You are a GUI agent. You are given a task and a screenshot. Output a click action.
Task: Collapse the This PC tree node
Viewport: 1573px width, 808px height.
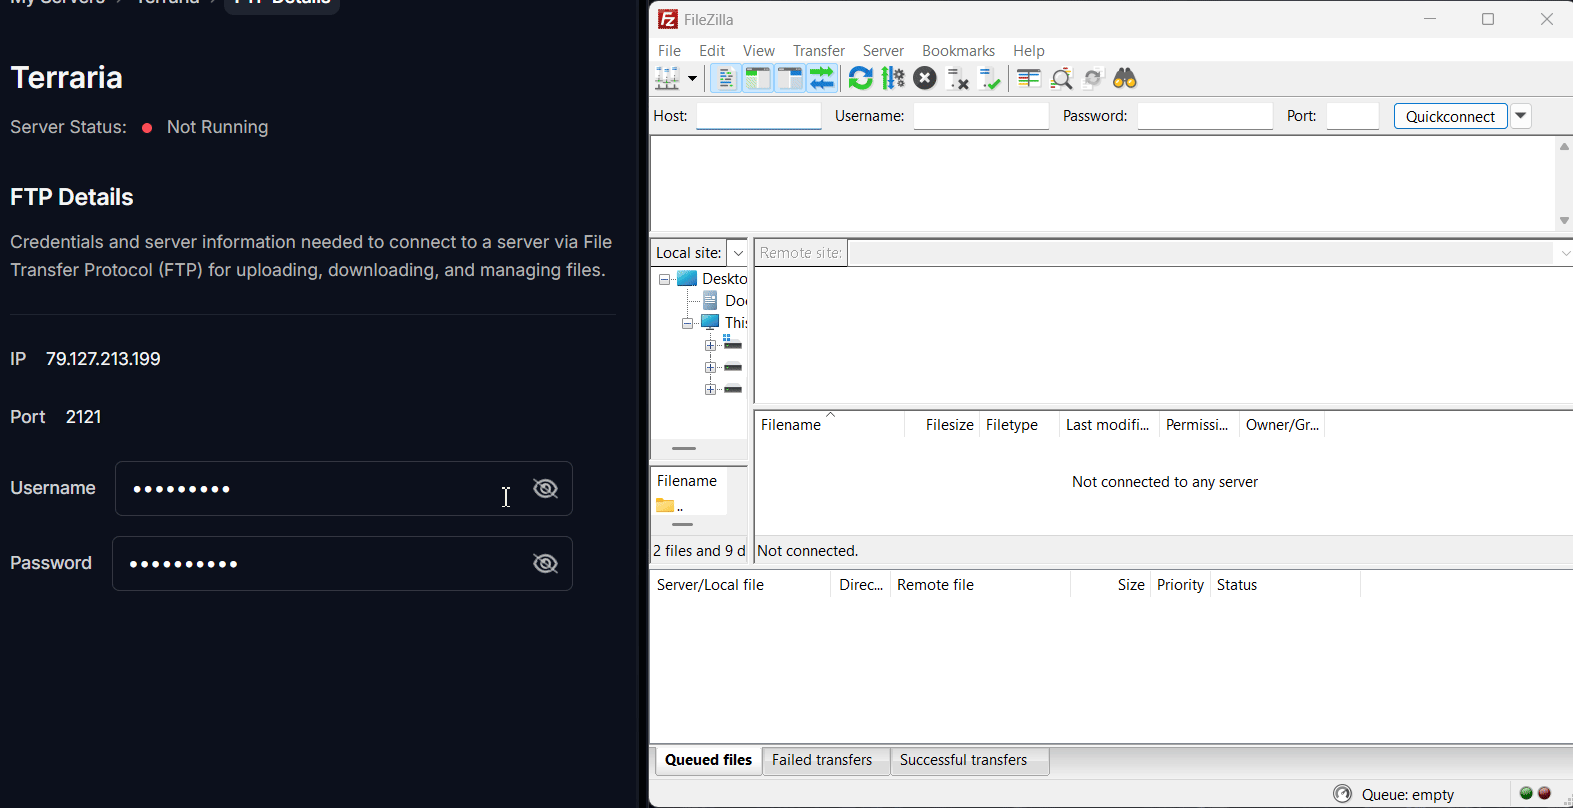click(x=688, y=323)
